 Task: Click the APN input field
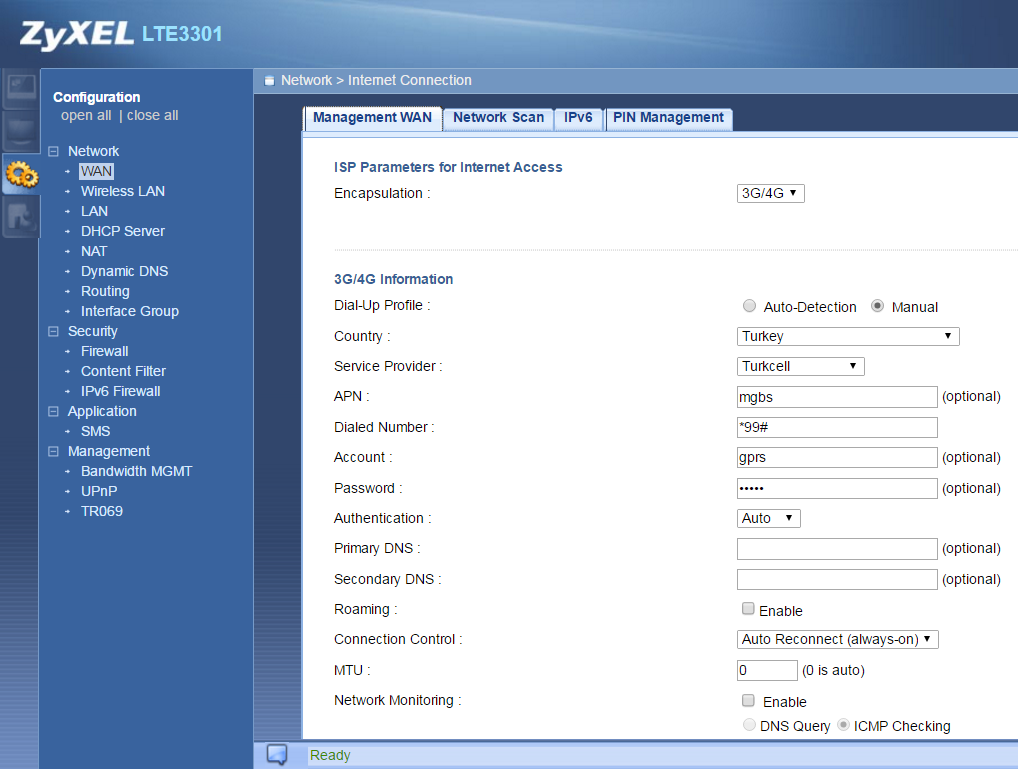click(x=837, y=397)
